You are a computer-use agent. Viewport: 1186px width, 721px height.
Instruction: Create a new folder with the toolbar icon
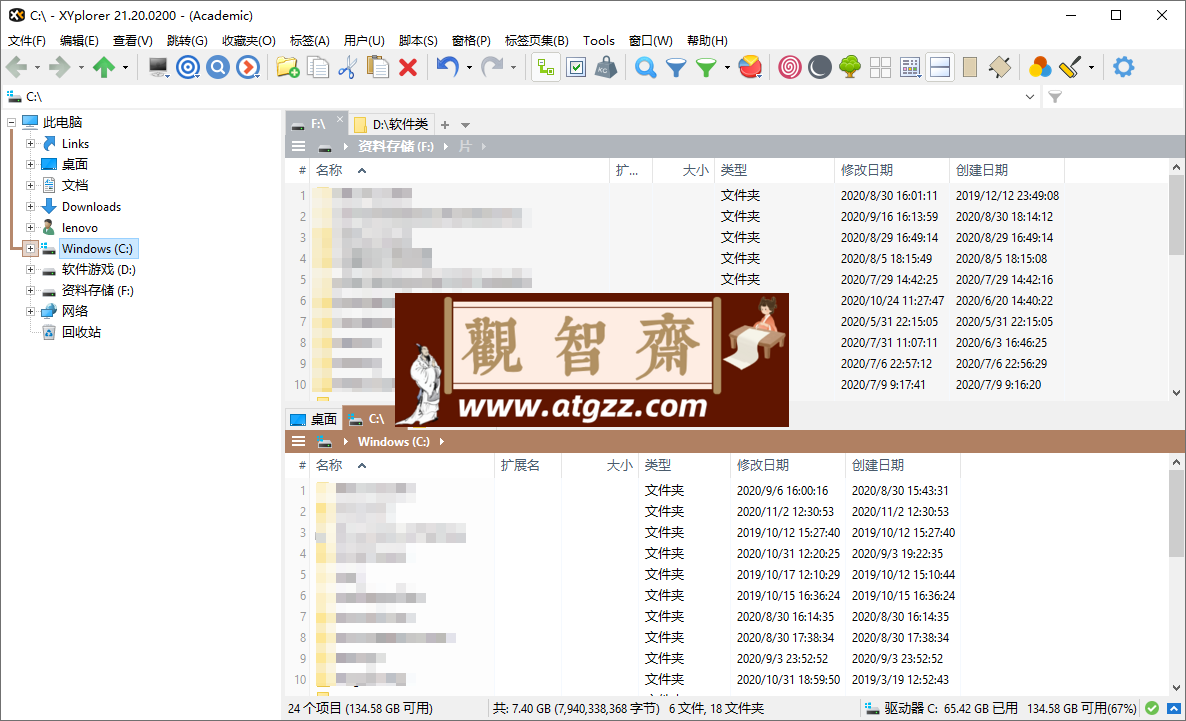pyautogui.click(x=287, y=67)
